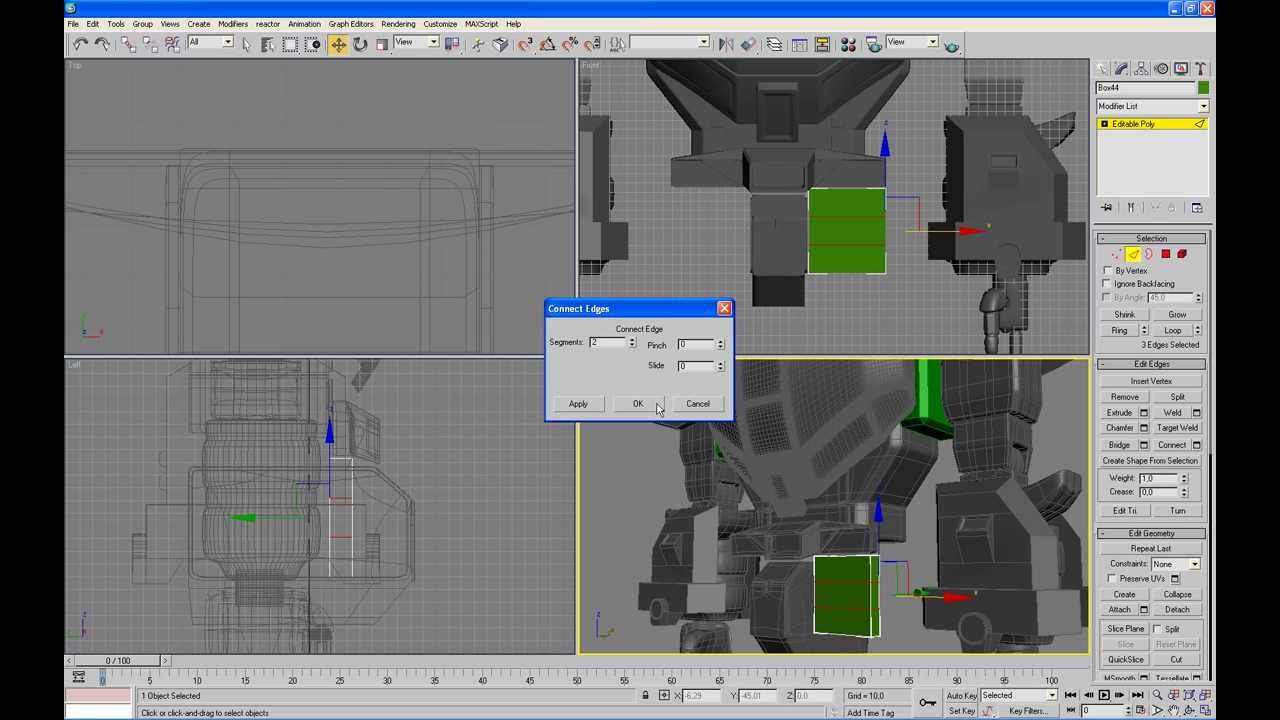
Task: Open the Graph Editors menu
Action: coord(351,24)
